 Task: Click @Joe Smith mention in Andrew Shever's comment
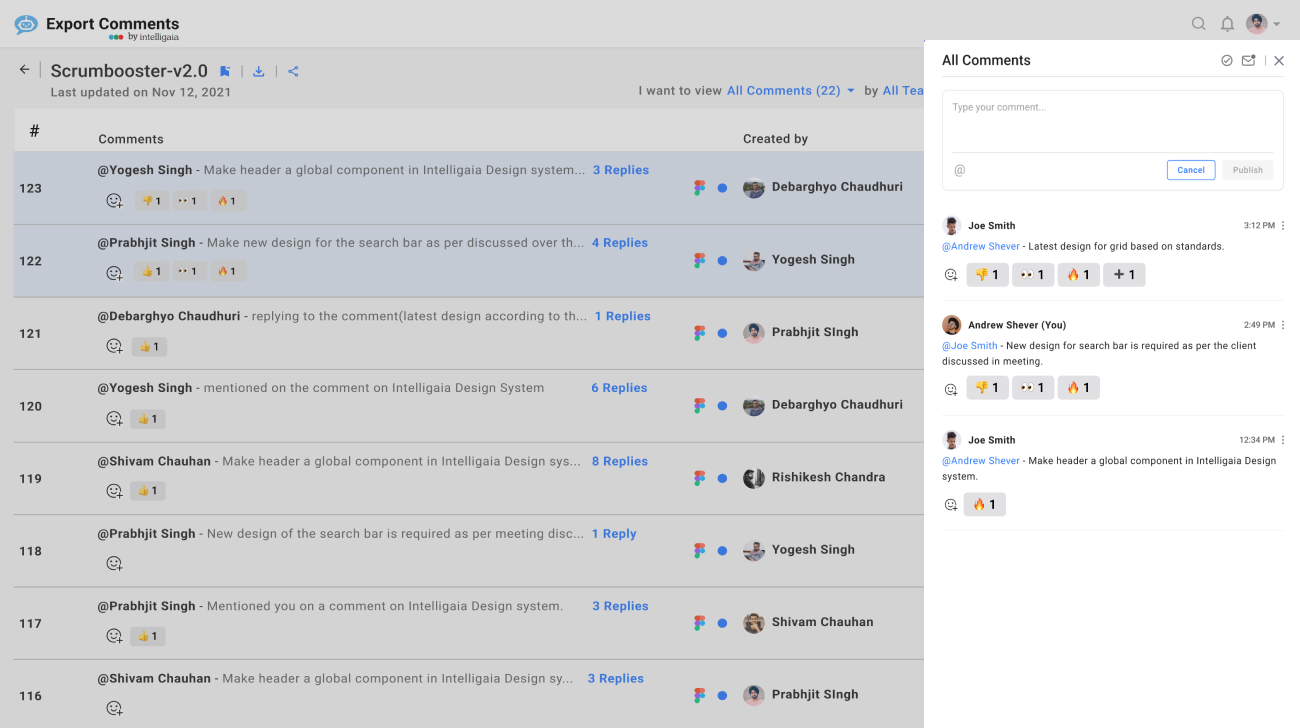(970, 346)
